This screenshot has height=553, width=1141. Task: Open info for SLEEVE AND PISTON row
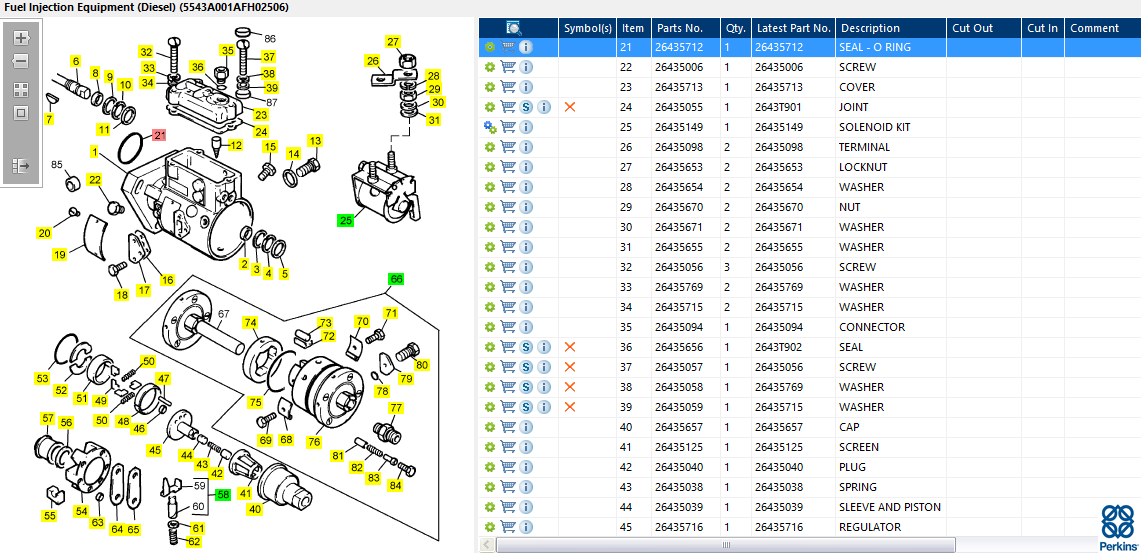[x=526, y=507]
